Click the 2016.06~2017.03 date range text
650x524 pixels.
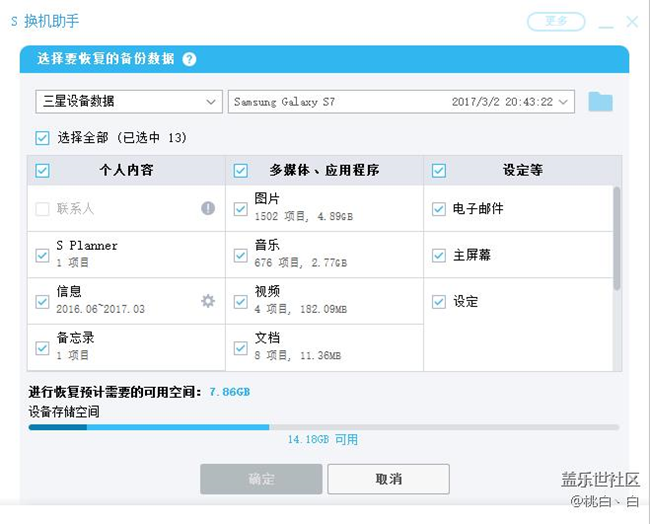click(x=100, y=309)
